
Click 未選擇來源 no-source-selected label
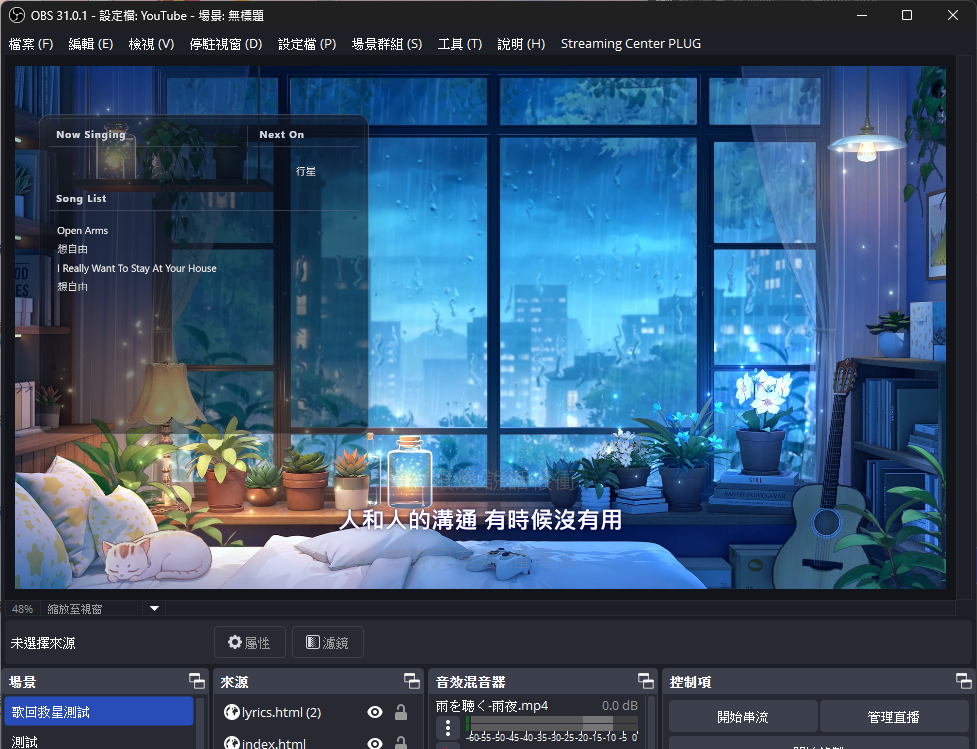pyautogui.click(x=43, y=642)
